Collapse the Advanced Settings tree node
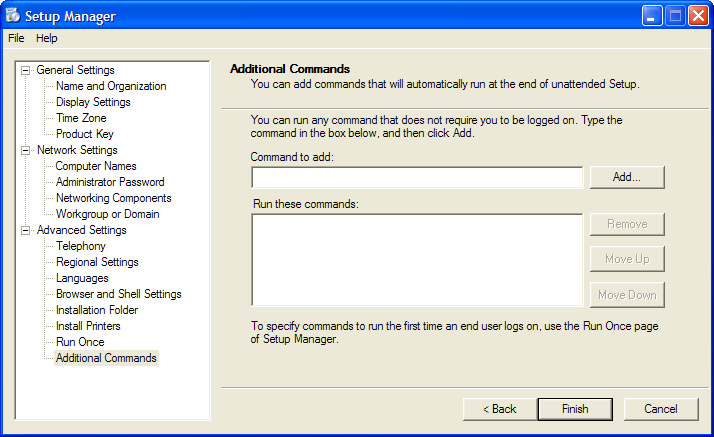This screenshot has width=714, height=437. pos(26,231)
